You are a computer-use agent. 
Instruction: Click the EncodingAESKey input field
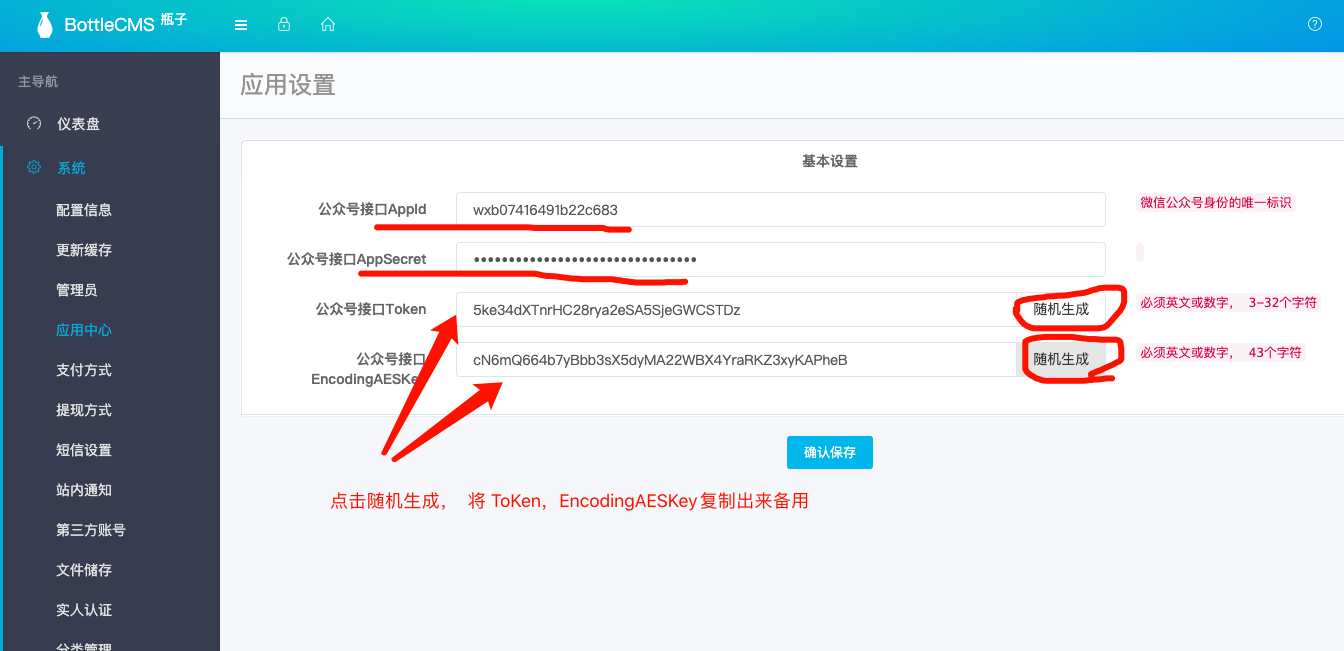736,360
